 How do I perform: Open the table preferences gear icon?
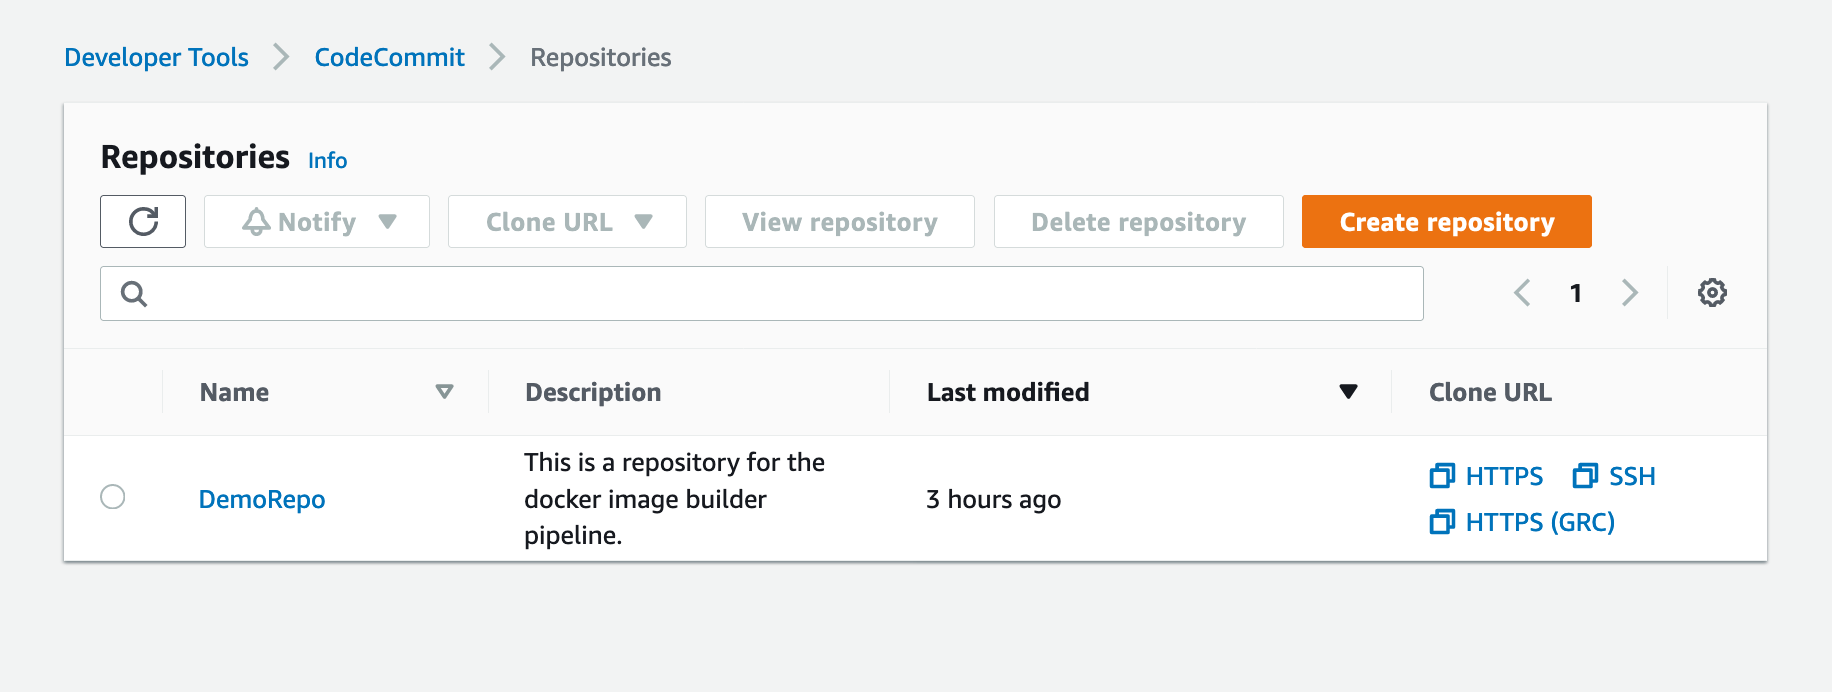(x=1712, y=292)
